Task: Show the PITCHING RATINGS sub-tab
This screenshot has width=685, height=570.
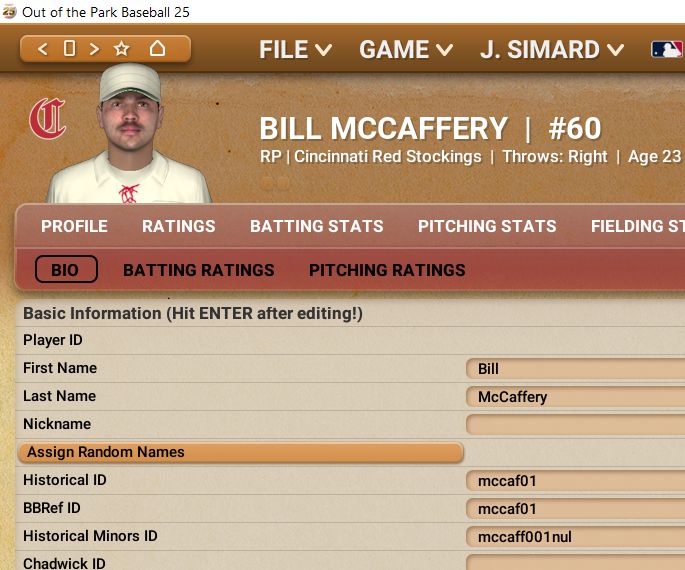Action: 387,270
